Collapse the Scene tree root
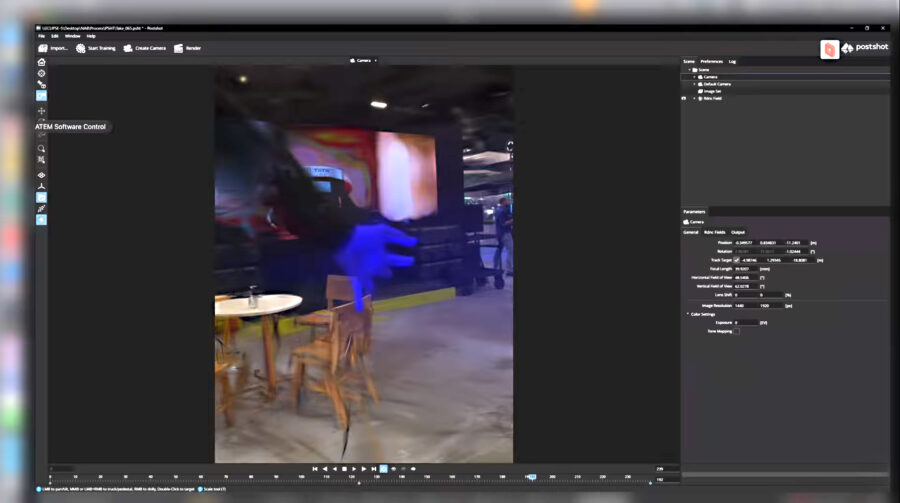Image resolution: width=900 pixels, height=503 pixels. click(689, 70)
